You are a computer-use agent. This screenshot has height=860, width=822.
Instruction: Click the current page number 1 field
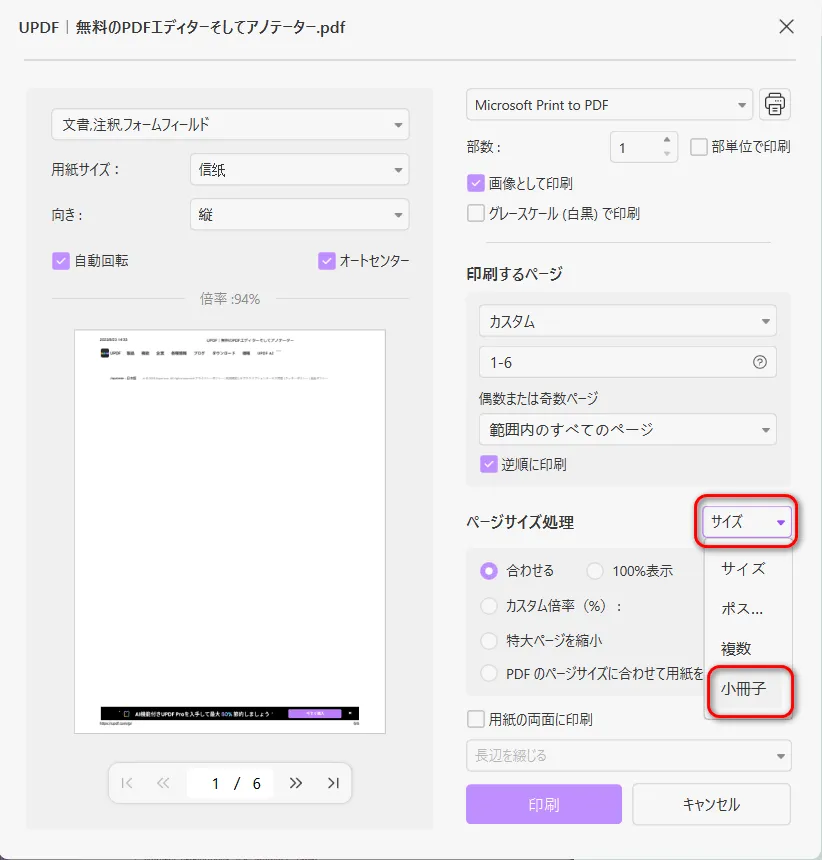tap(216, 783)
